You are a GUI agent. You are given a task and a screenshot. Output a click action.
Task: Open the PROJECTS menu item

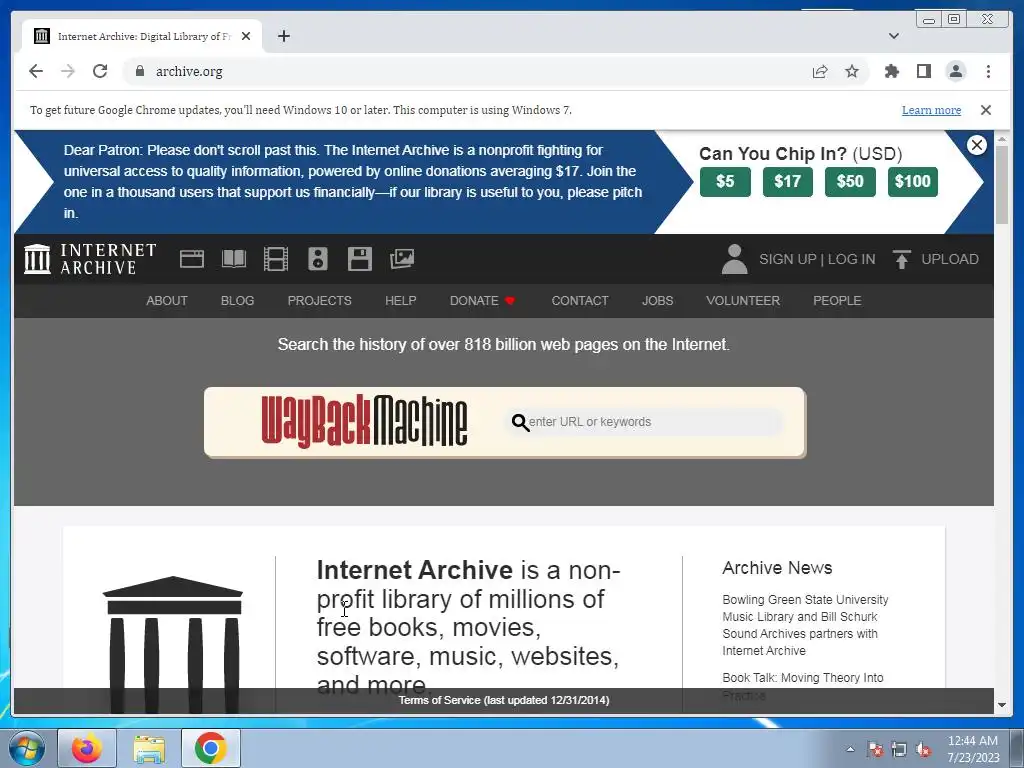click(319, 300)
